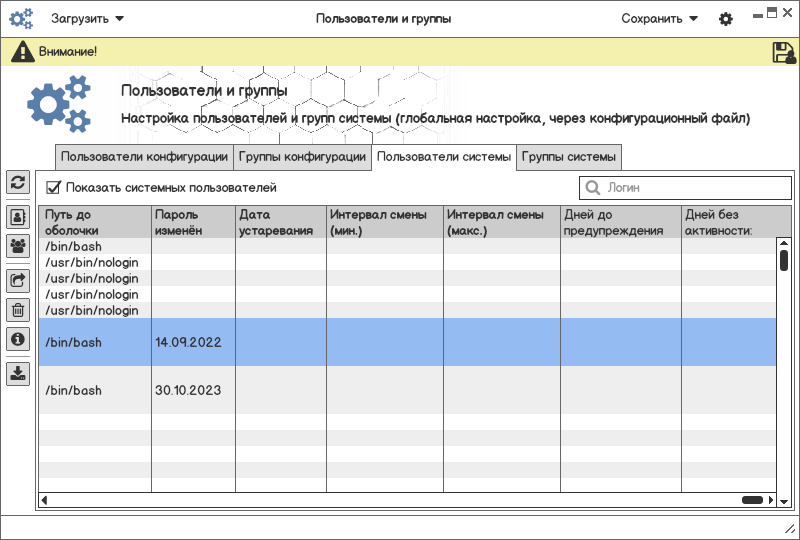The image size is (800, 540).
Task: Click the info icon in left sidebar
Action: click(x=18, y=339)
